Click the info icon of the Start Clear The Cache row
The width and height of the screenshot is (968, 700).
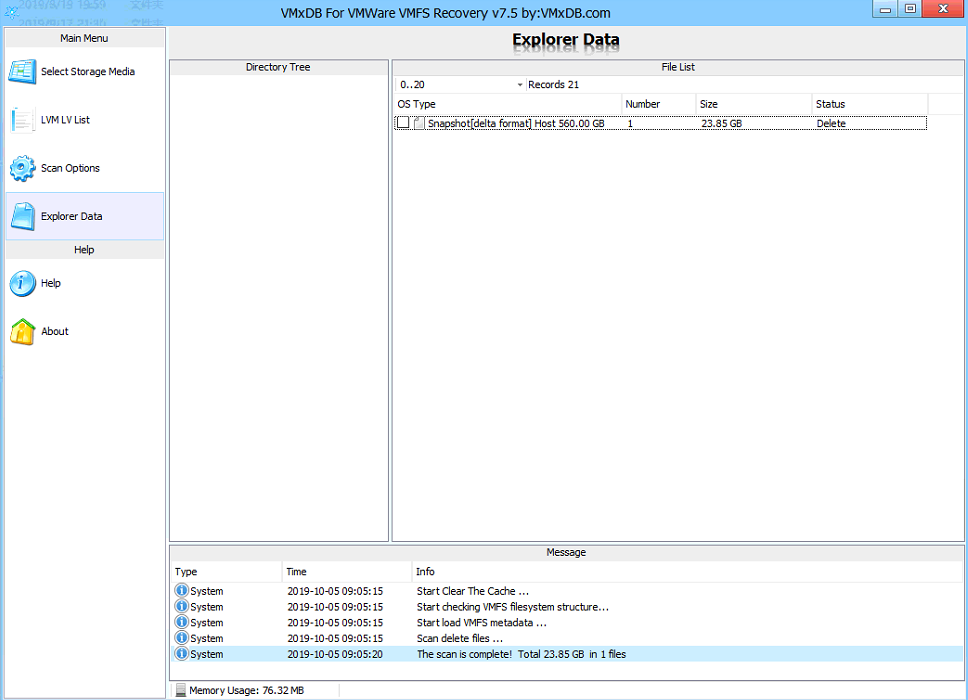point(182,590)
